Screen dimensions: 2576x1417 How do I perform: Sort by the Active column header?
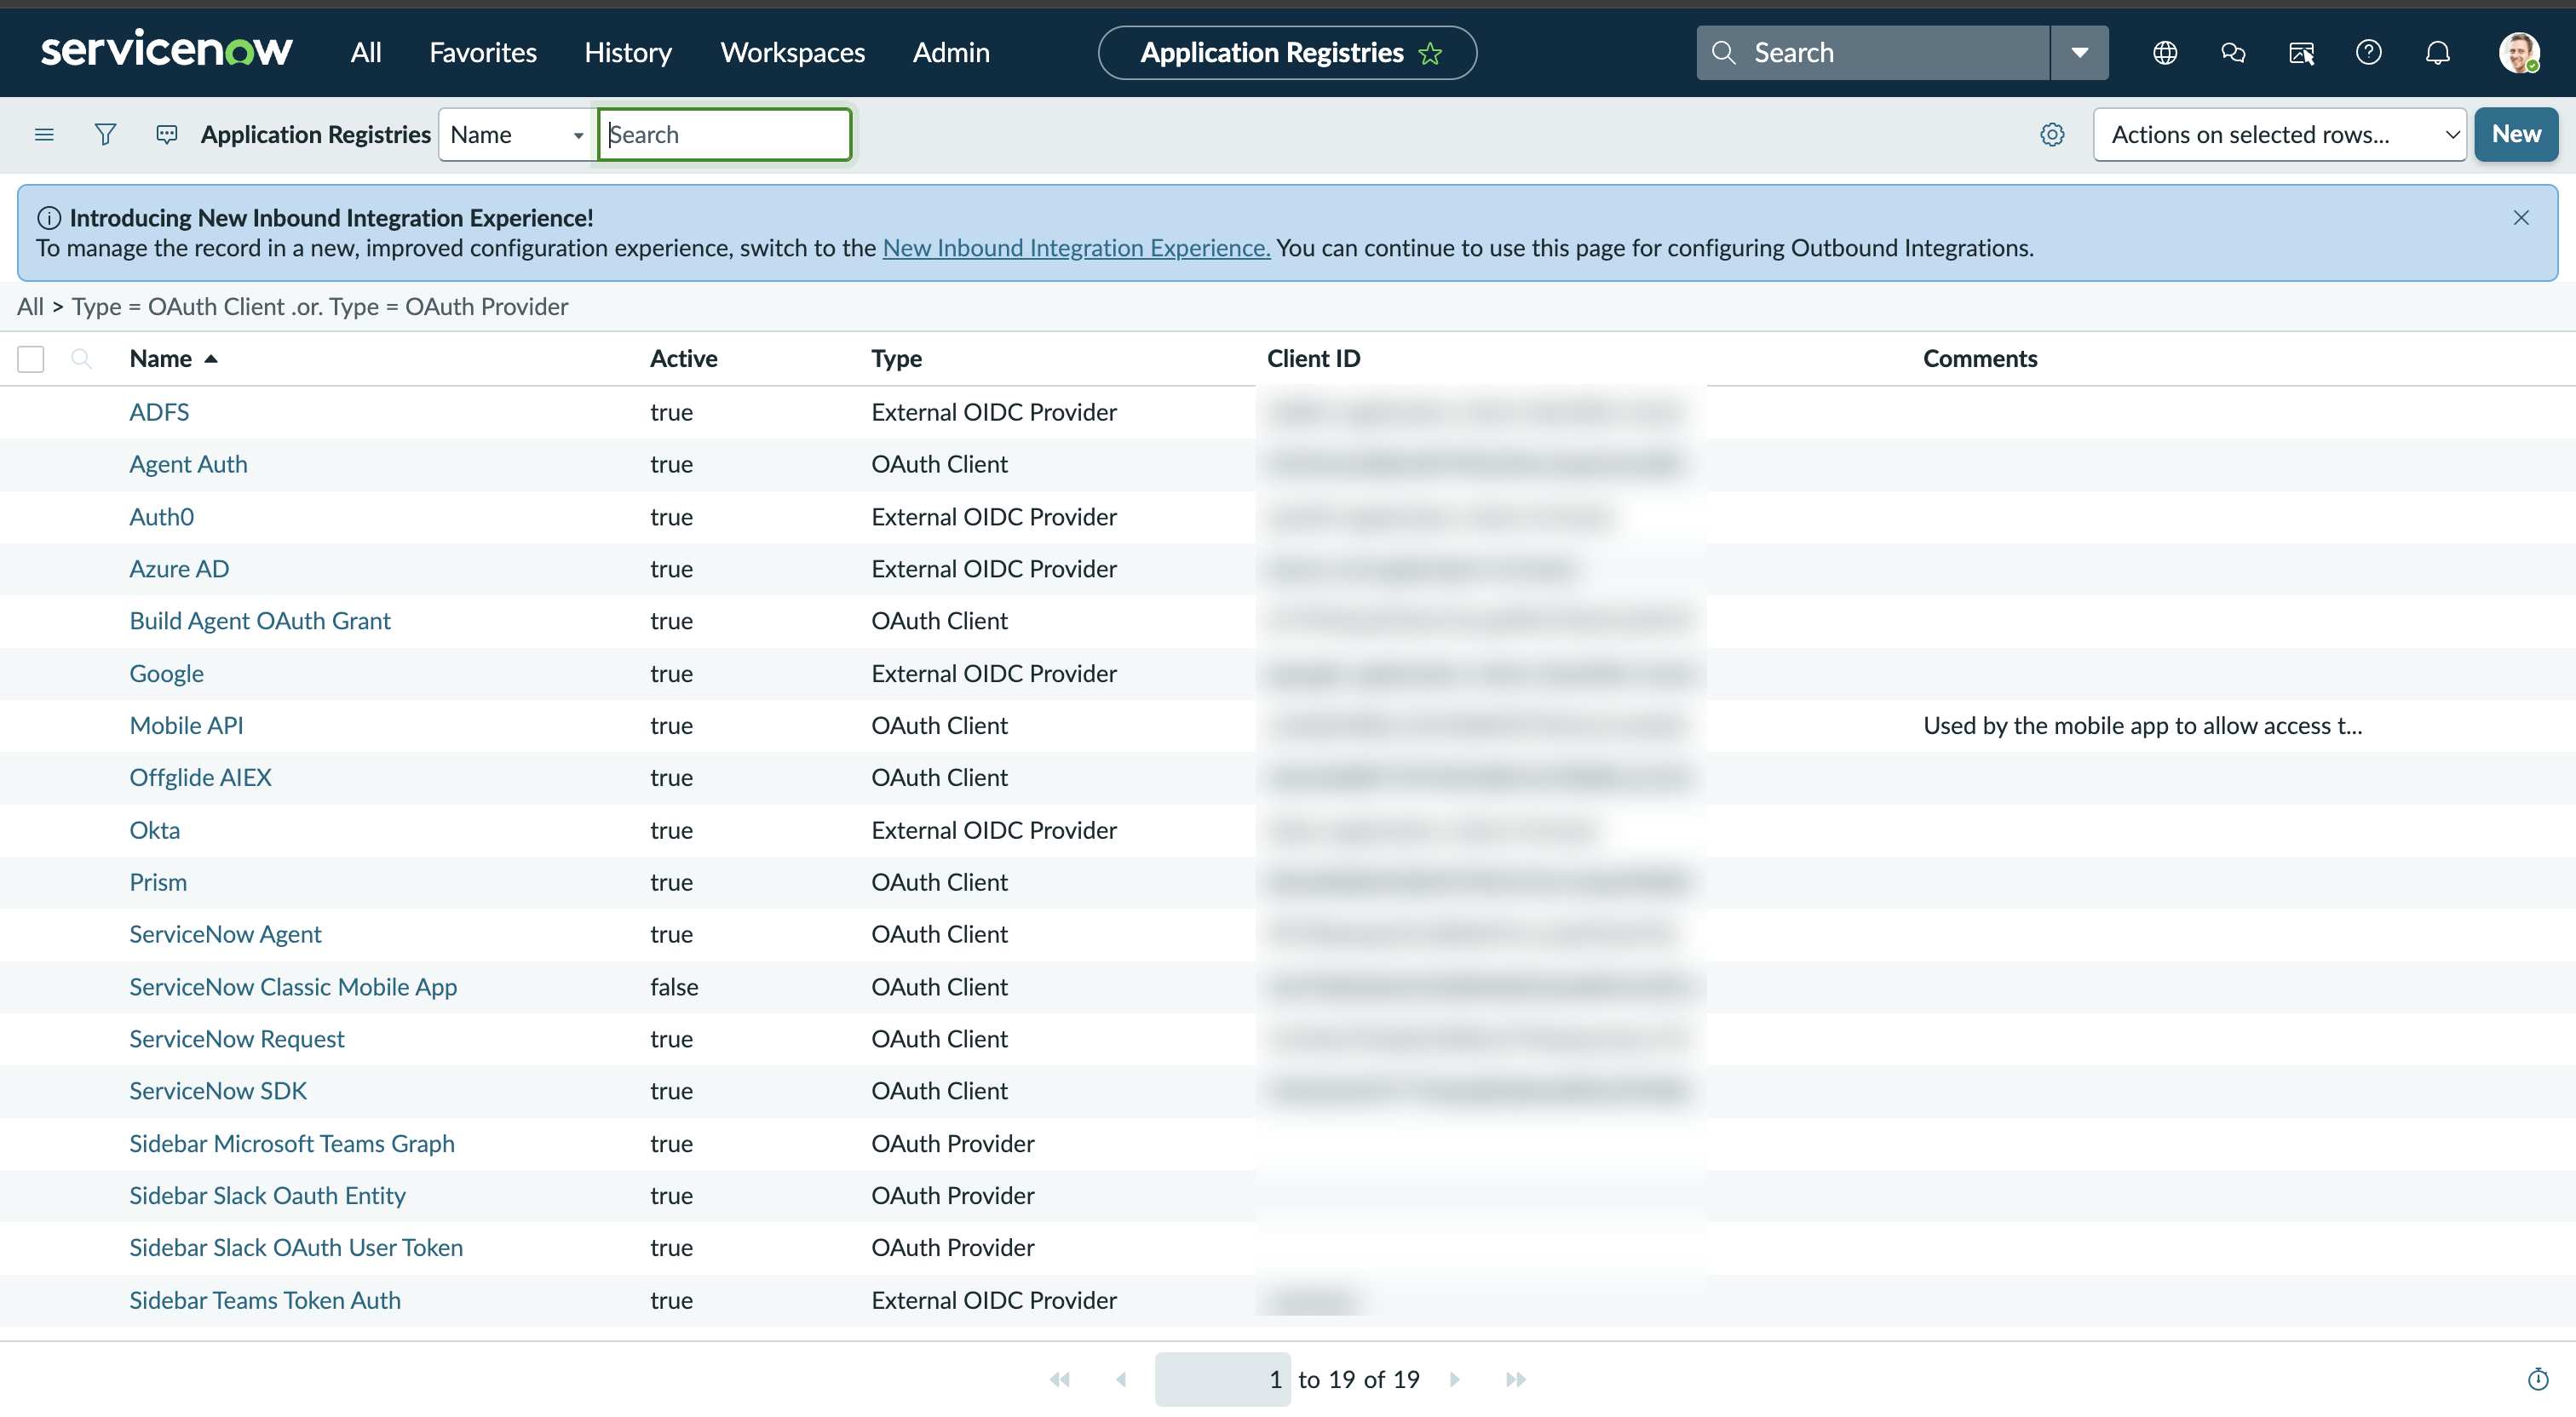click(x=683, y=358)
